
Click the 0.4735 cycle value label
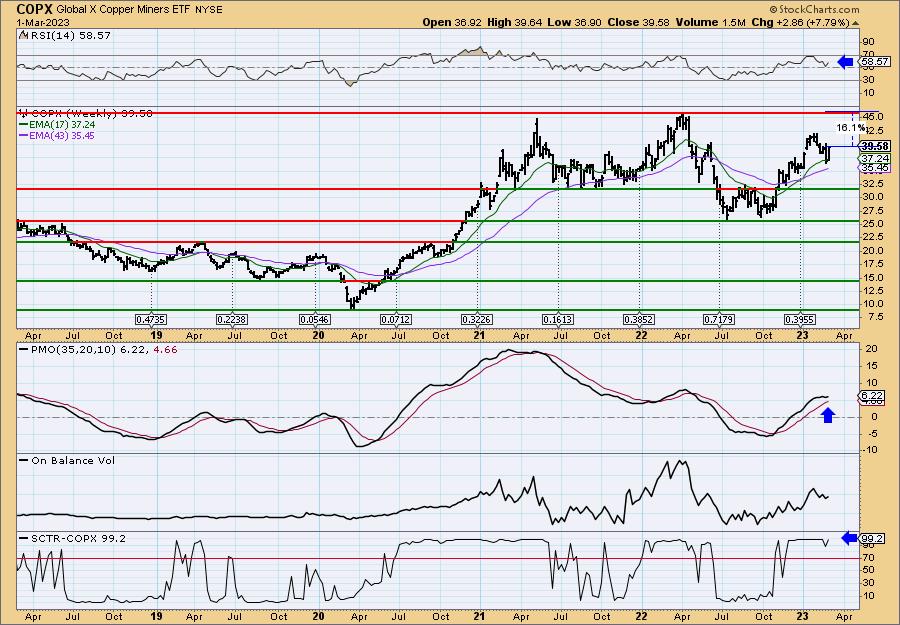pos(151,319)
